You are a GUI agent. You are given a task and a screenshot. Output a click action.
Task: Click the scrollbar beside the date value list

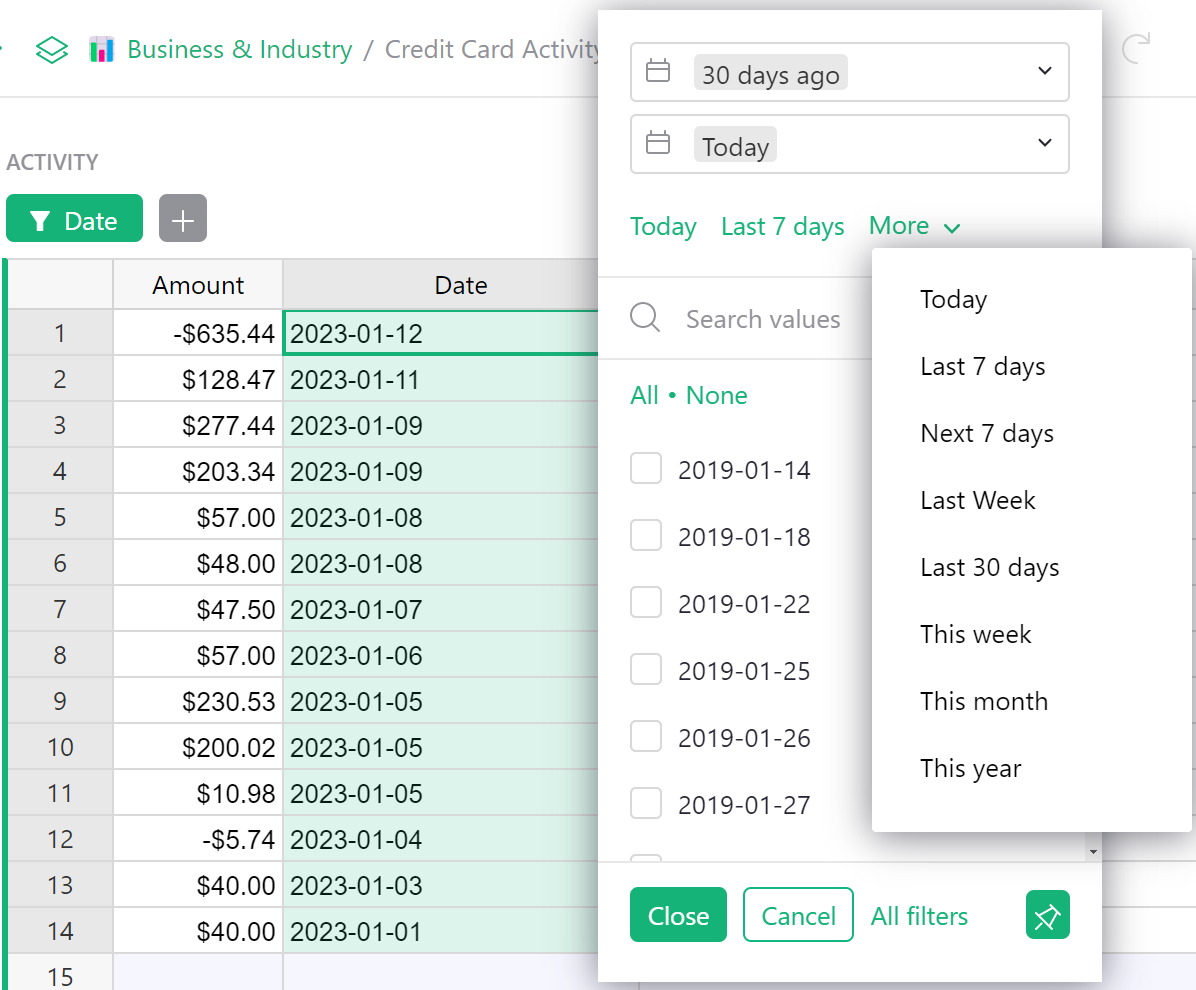[1092, 851]
